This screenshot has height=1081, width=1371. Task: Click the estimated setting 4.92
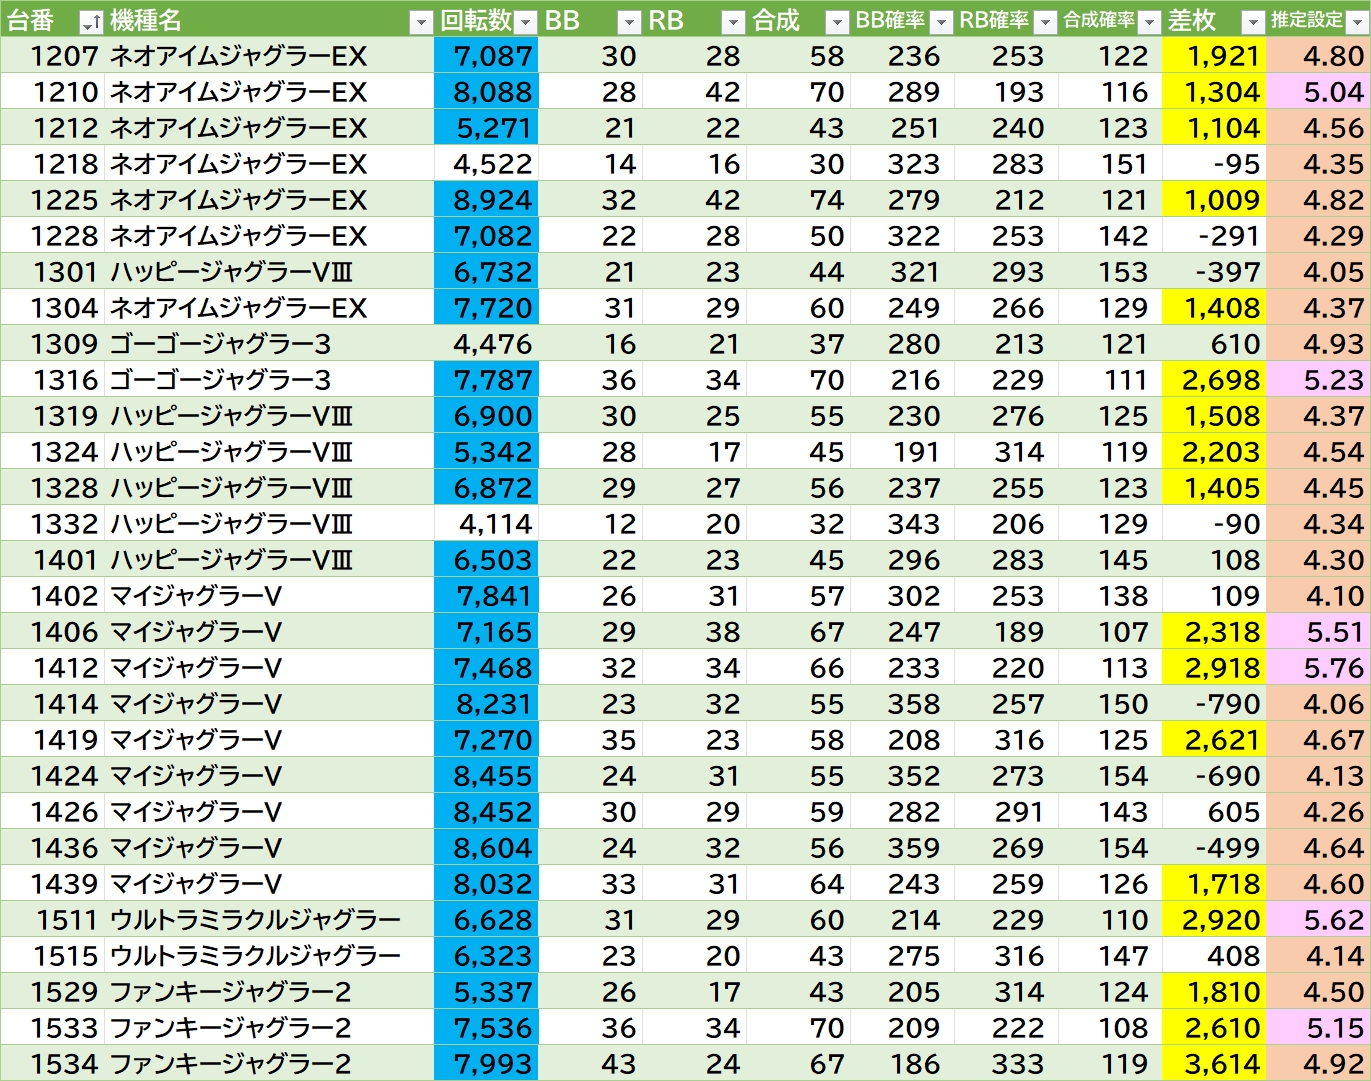[x=1318, y=1064]
